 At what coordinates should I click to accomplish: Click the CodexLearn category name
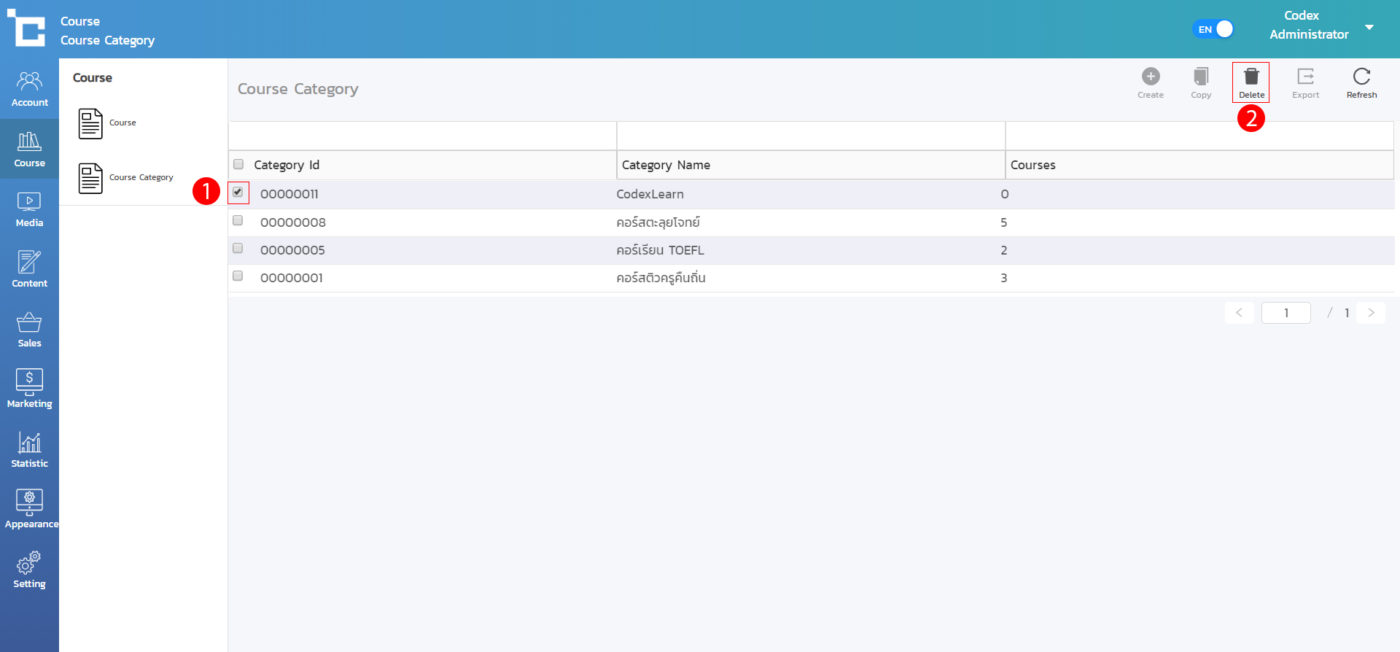650,194
